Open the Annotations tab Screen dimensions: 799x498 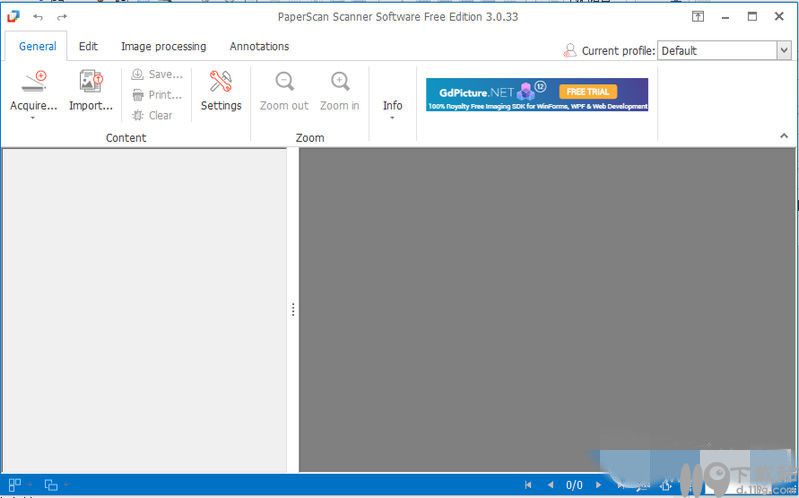[x=259, y=46]
